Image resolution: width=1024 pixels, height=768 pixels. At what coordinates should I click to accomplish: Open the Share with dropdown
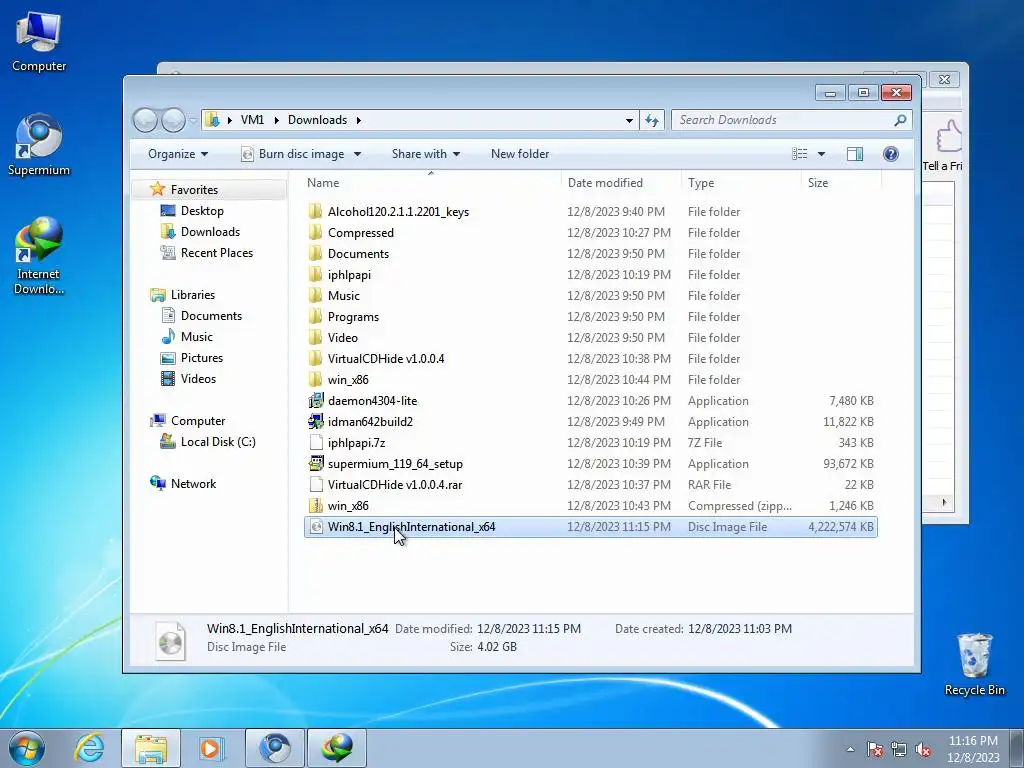(x=426, y=154)
